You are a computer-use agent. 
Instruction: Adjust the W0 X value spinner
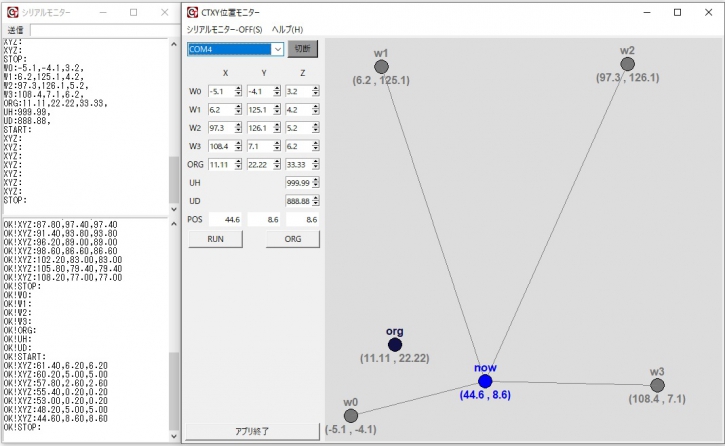(x=238, y=91)
